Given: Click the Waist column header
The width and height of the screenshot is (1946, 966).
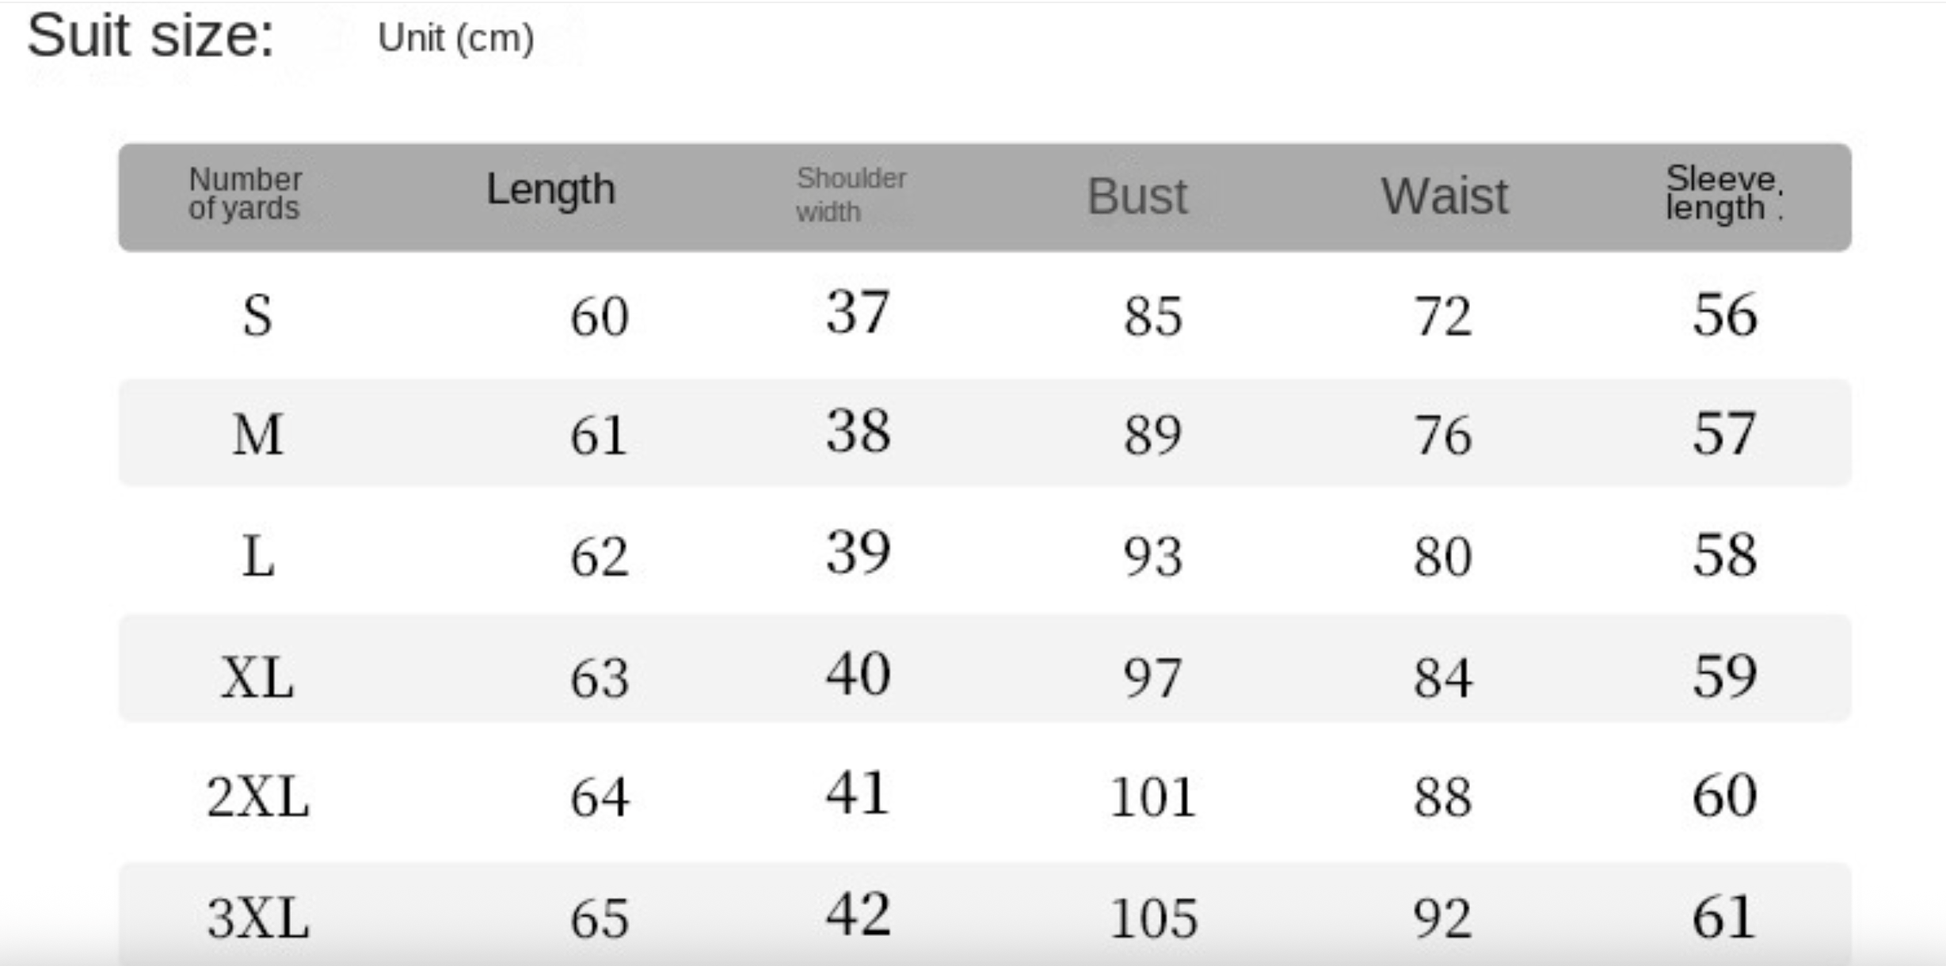Looking at the screenshot, I should pyautogui.click(x=1444, y=196).
